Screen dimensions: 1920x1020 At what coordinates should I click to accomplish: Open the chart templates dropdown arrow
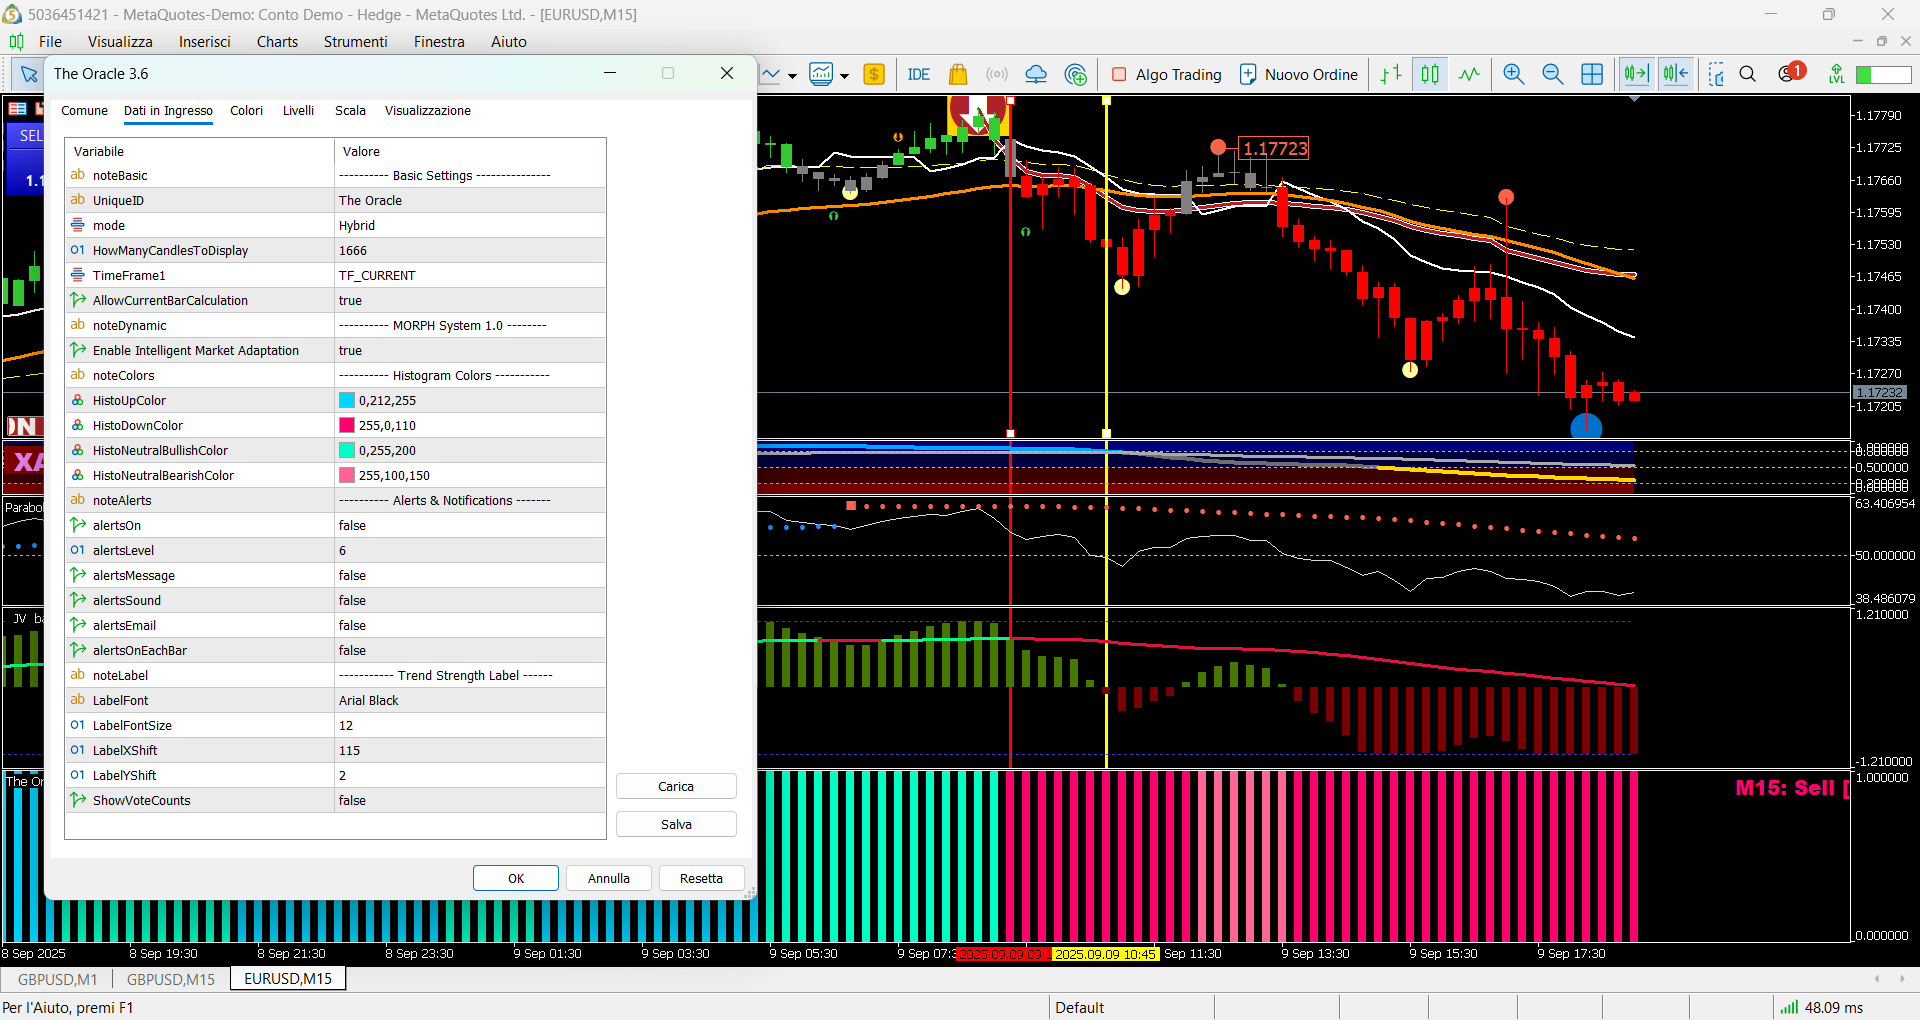[x=845, y=75]
